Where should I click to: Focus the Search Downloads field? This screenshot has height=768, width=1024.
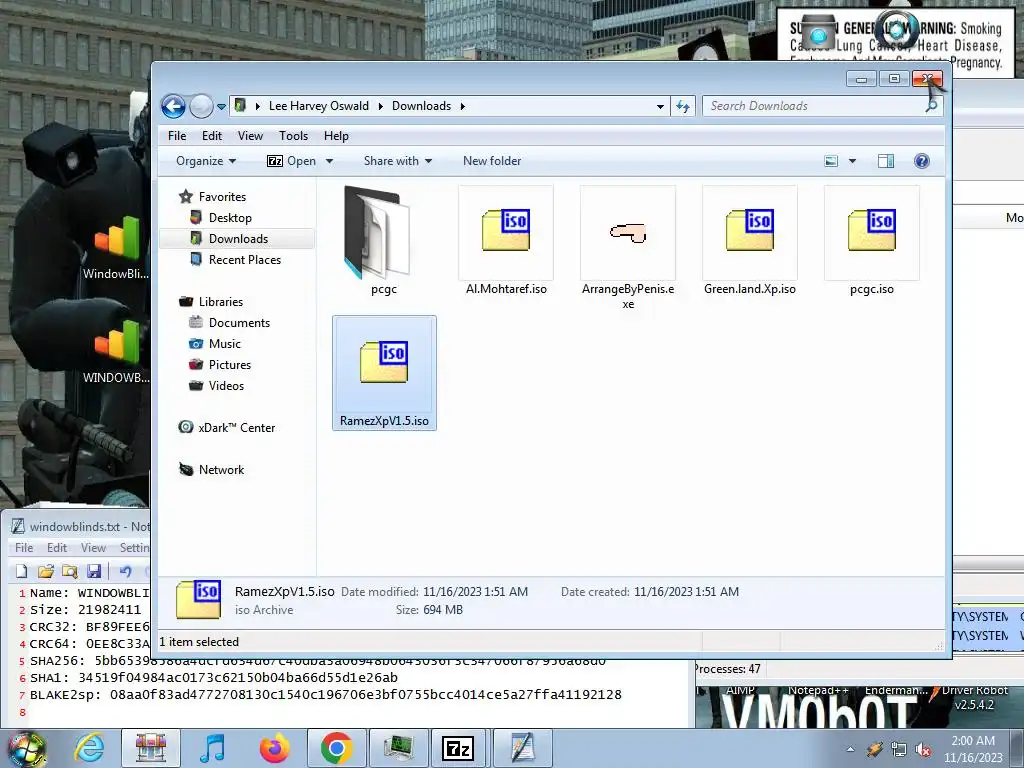pos(814,106)
